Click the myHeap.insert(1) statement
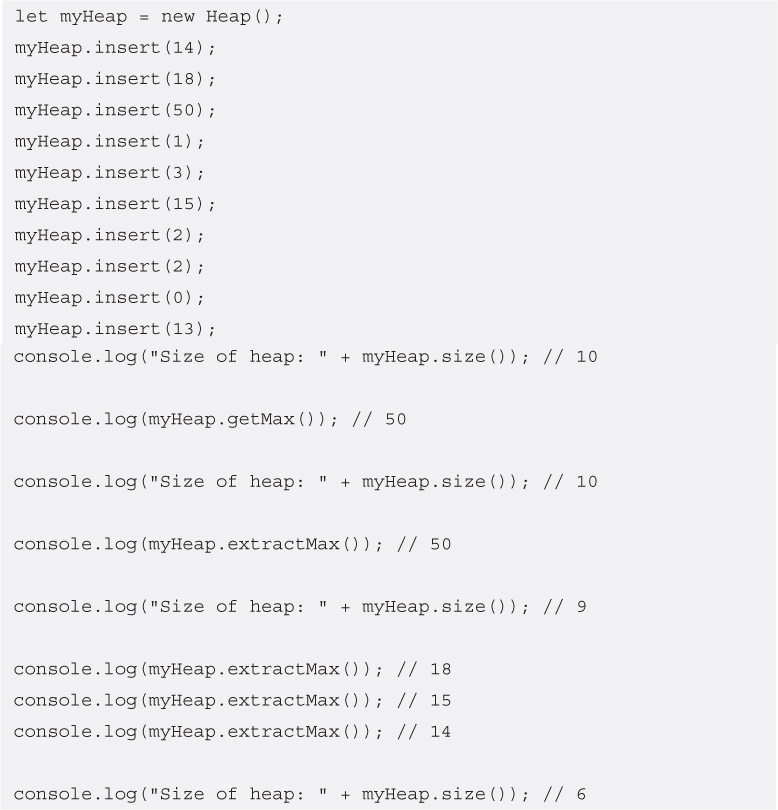 pyautogui.click(x=110, y=141)
